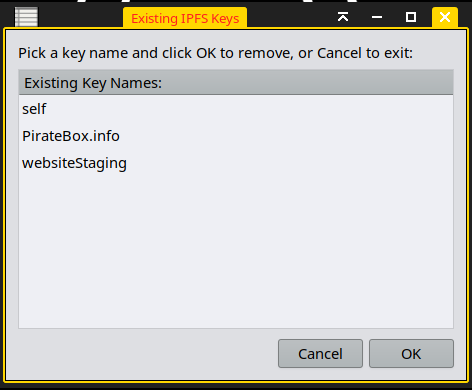Click title bar space between title and keep-above icon

tap(291, 17)
